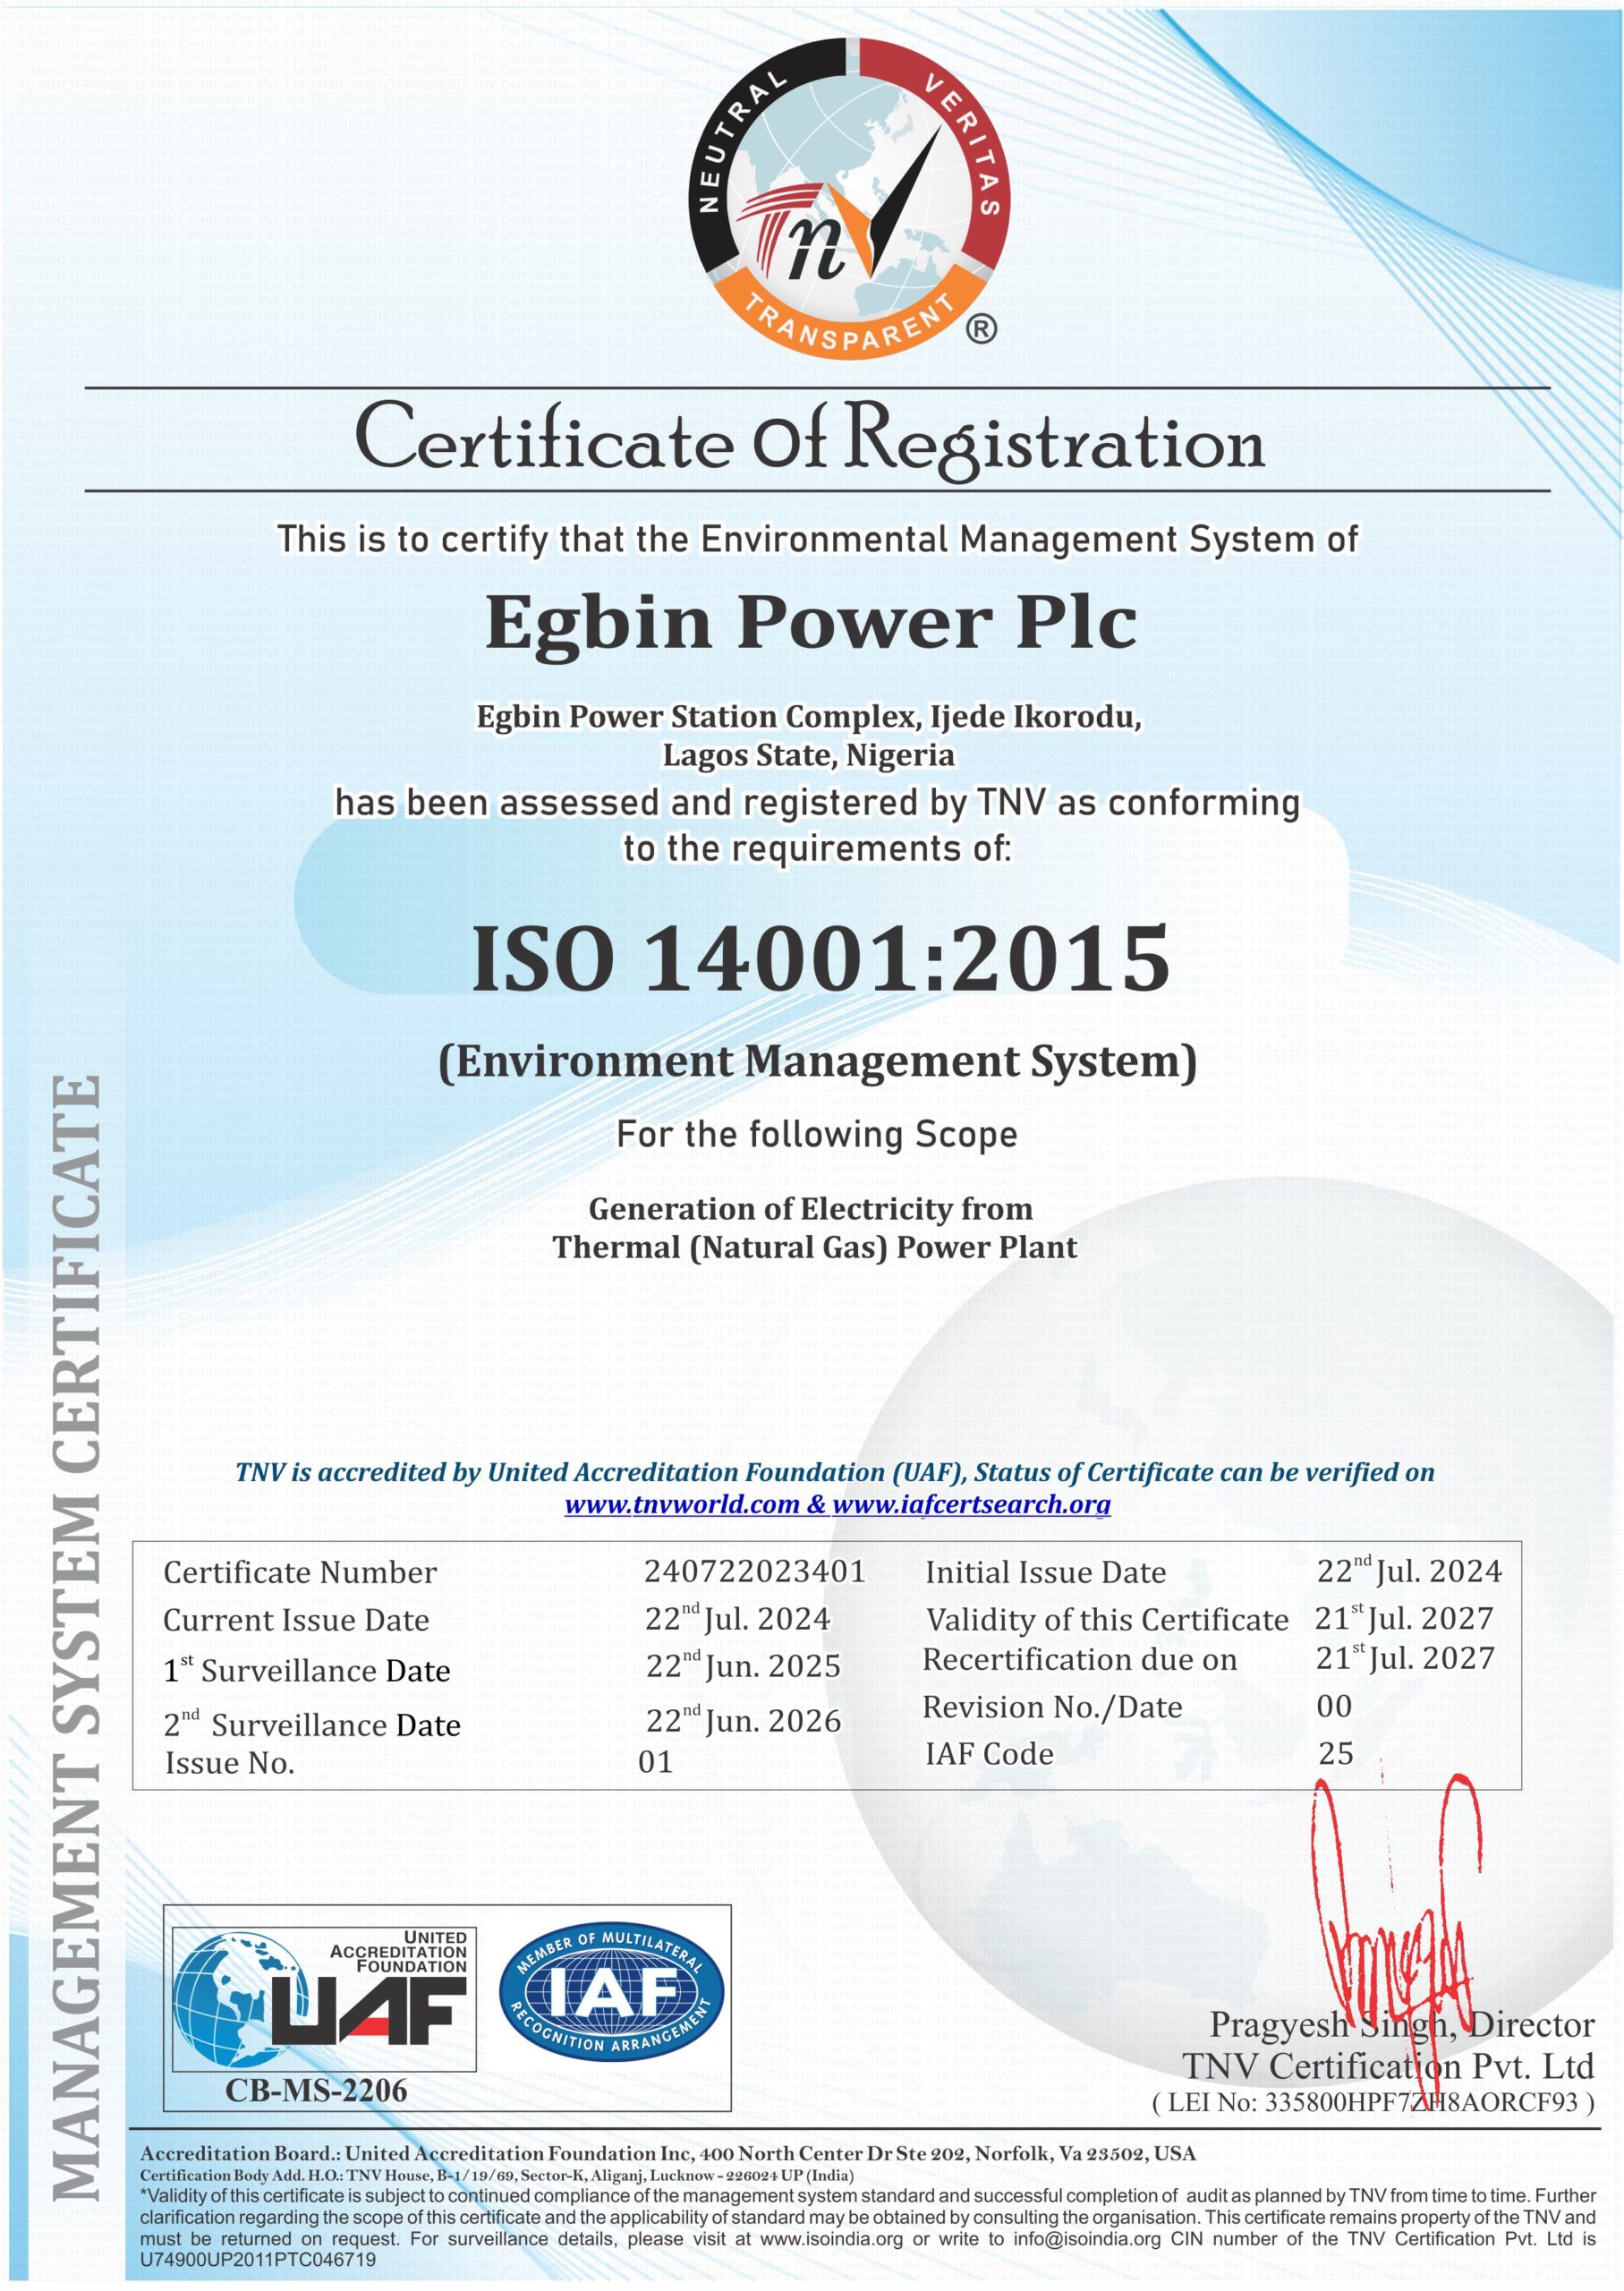
Task: Click the CB-MS-2206 accreditation code
Action: click(x=316, y=2091)
